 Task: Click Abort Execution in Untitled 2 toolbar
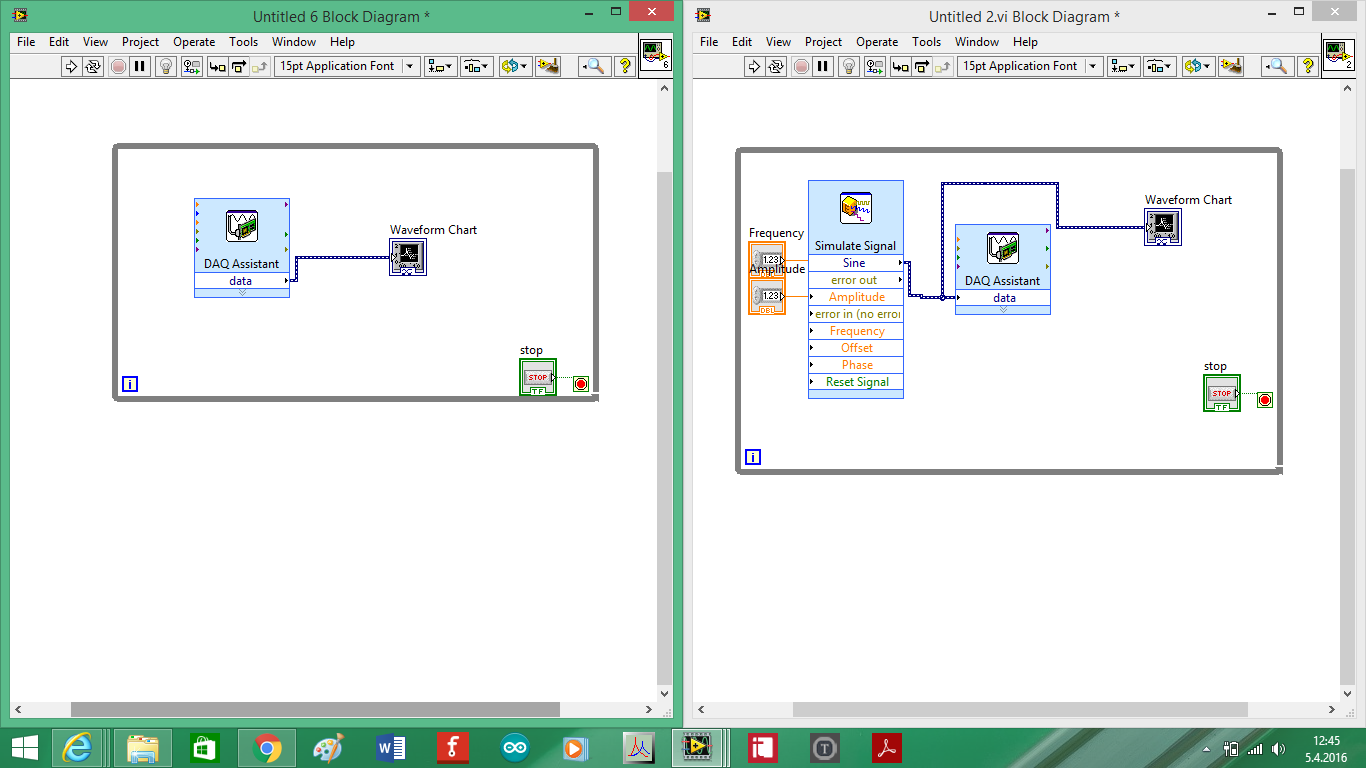(801, 66)
